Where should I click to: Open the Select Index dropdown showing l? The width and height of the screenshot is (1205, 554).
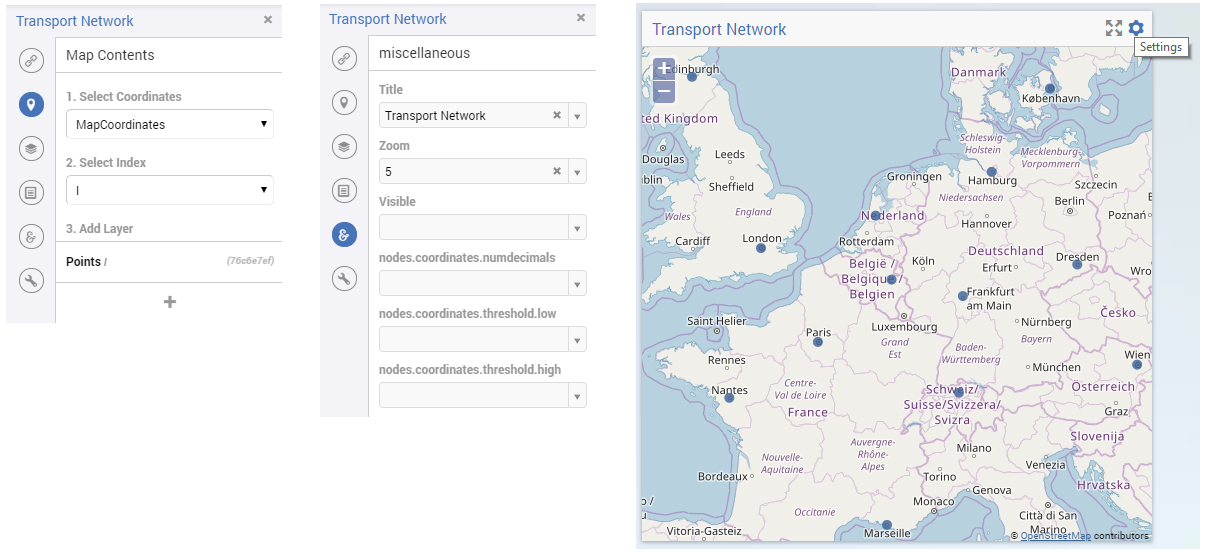point(169,189)
